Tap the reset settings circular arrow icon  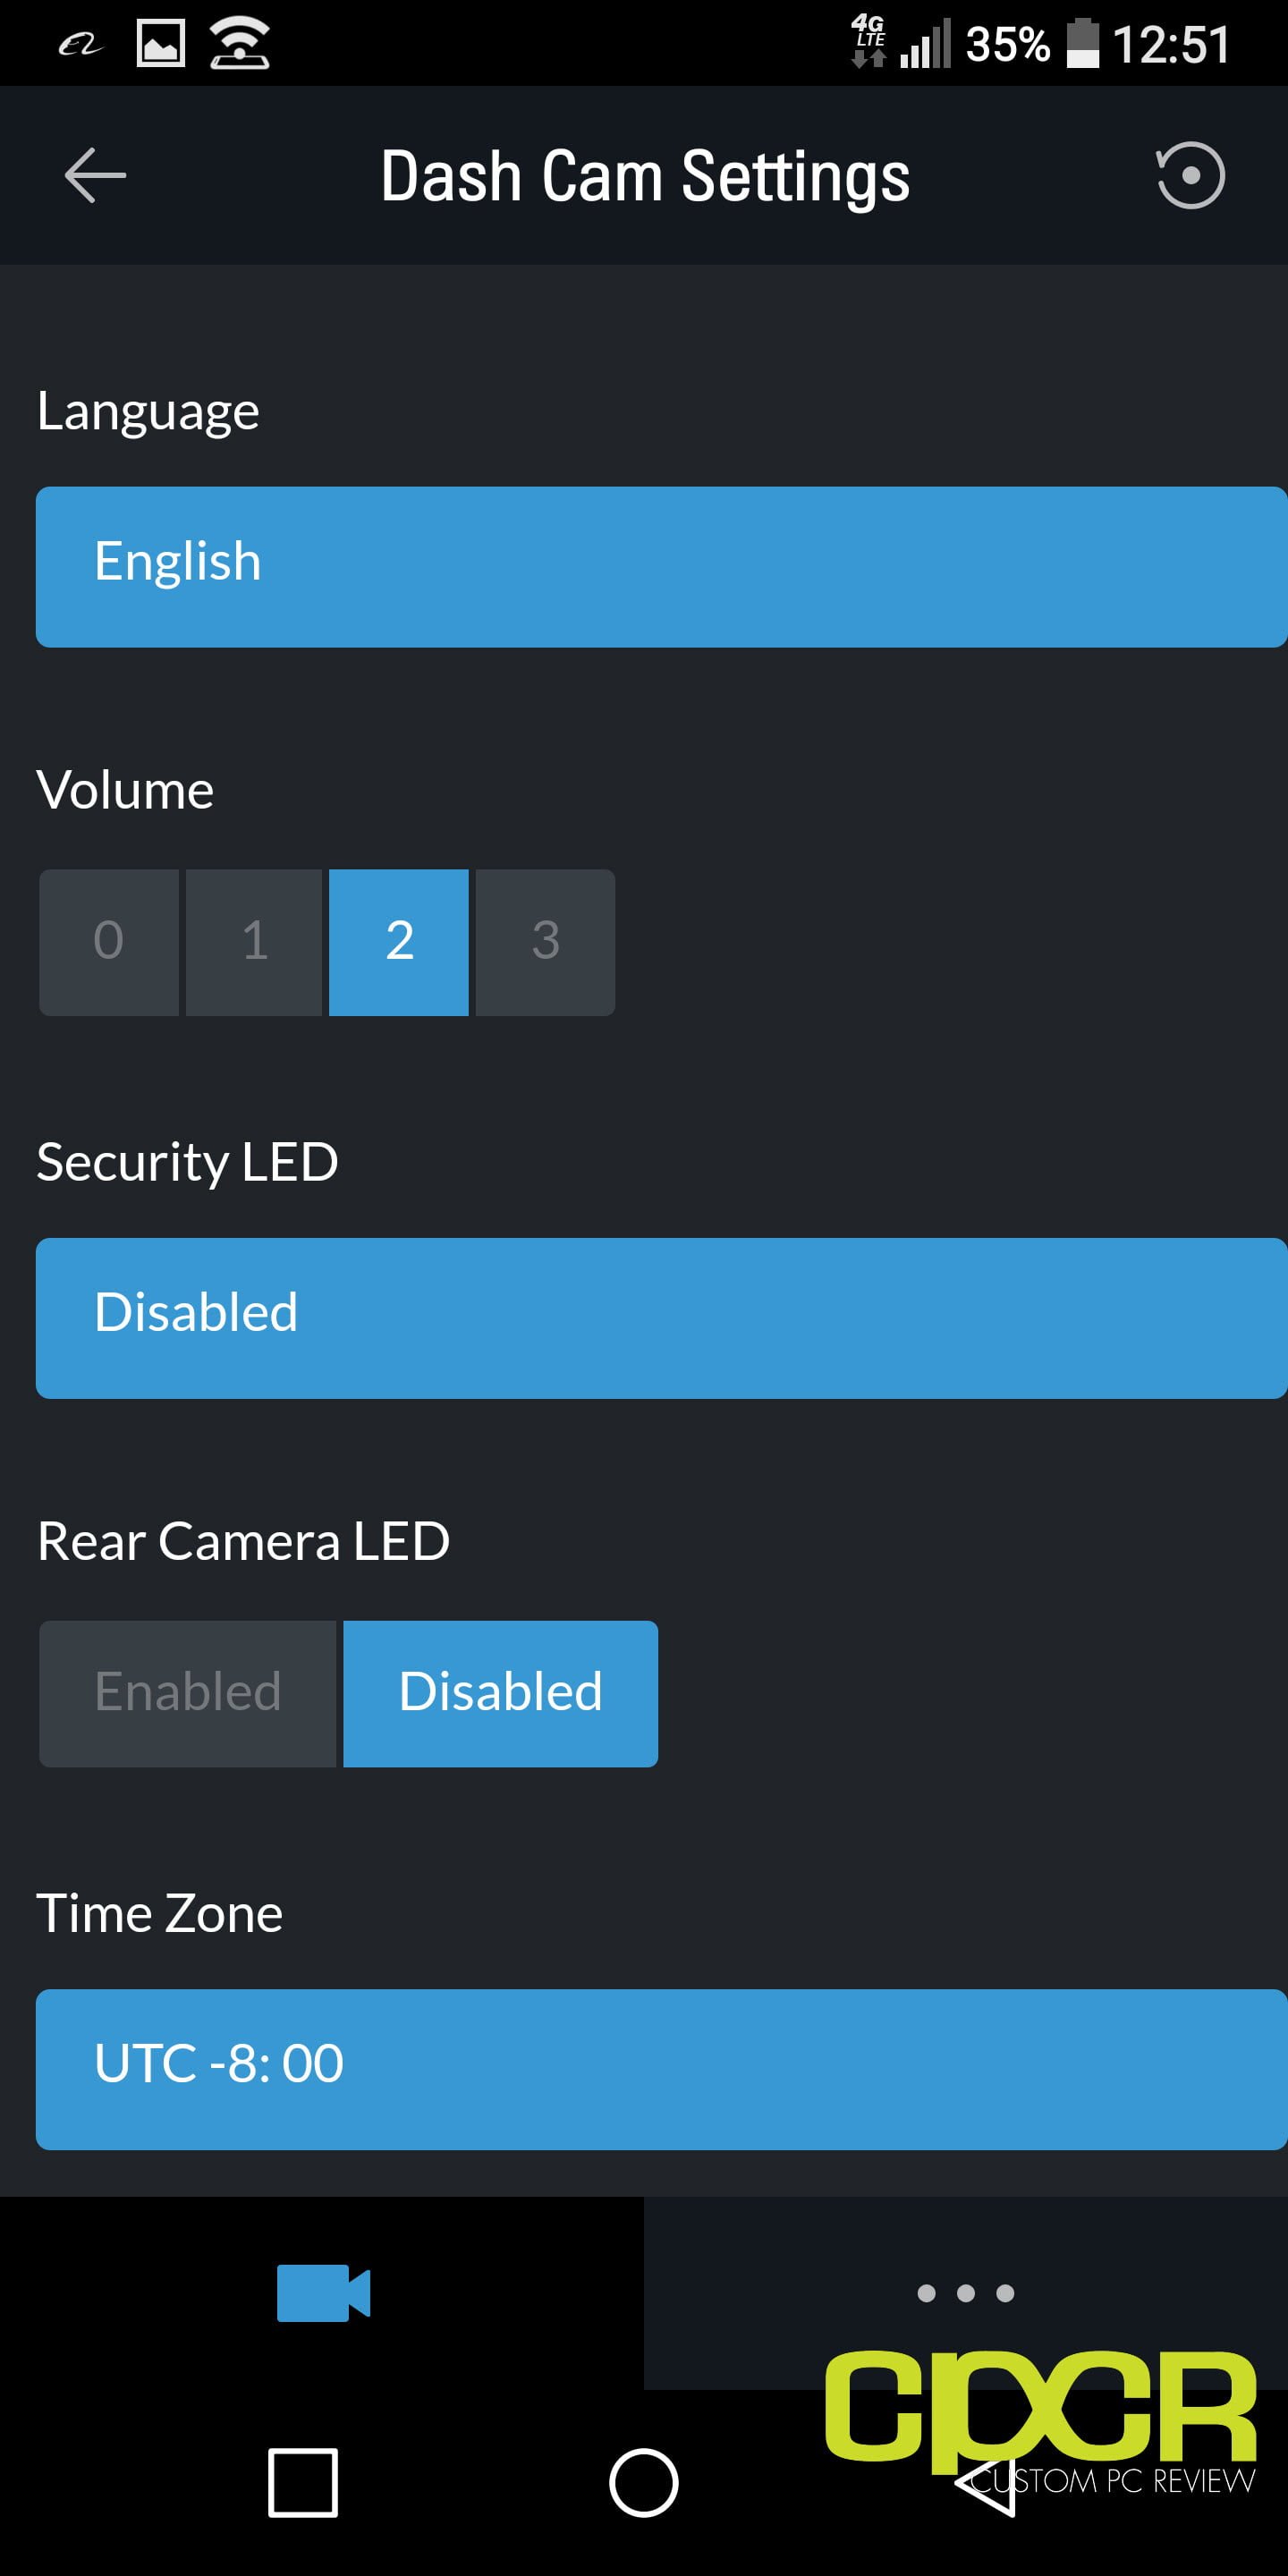coord(1189,175)
